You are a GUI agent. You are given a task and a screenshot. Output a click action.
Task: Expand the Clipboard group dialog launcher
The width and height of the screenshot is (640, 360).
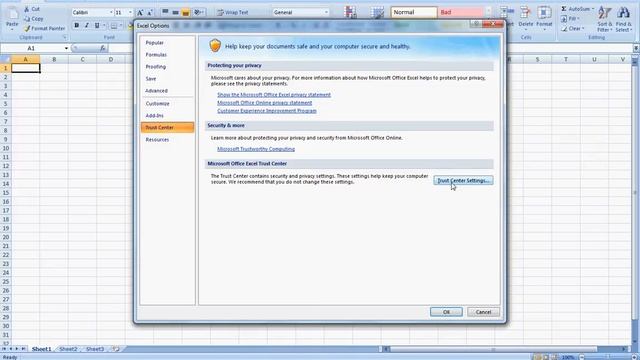tap(64, 37)
